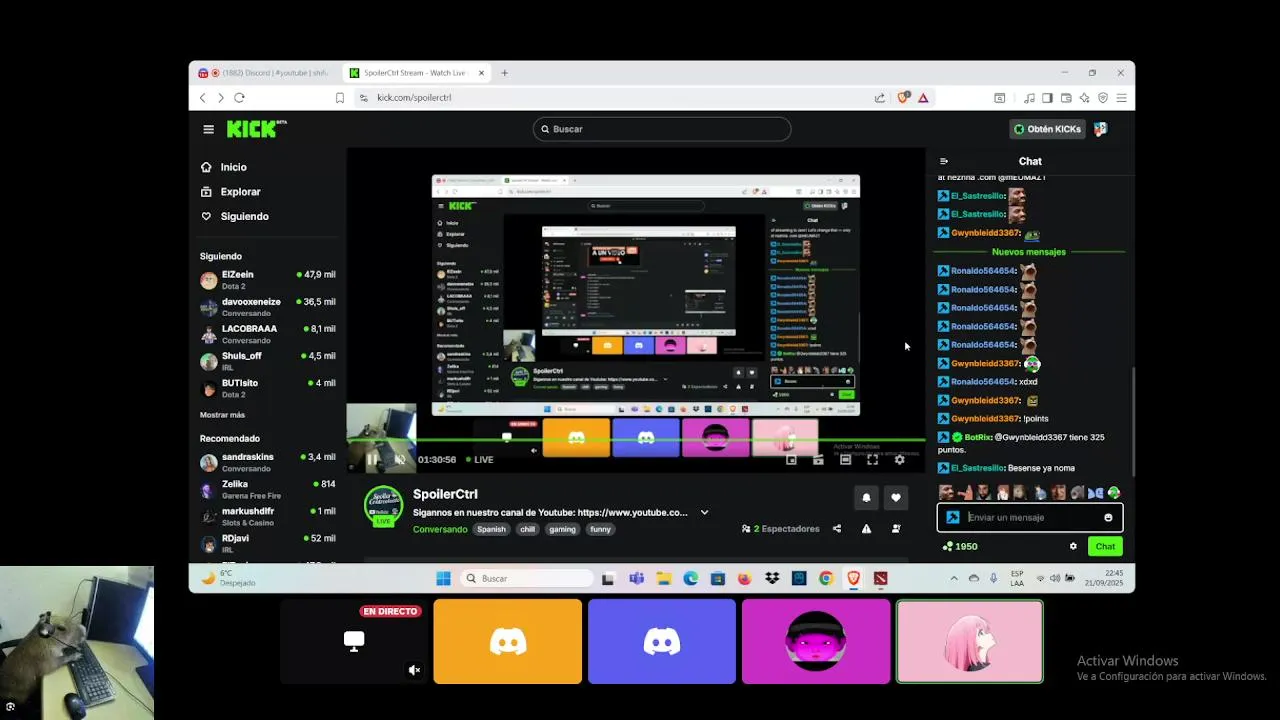1280x720 pixels.
Task: Switch the player to theater mode
Action: 845,460
